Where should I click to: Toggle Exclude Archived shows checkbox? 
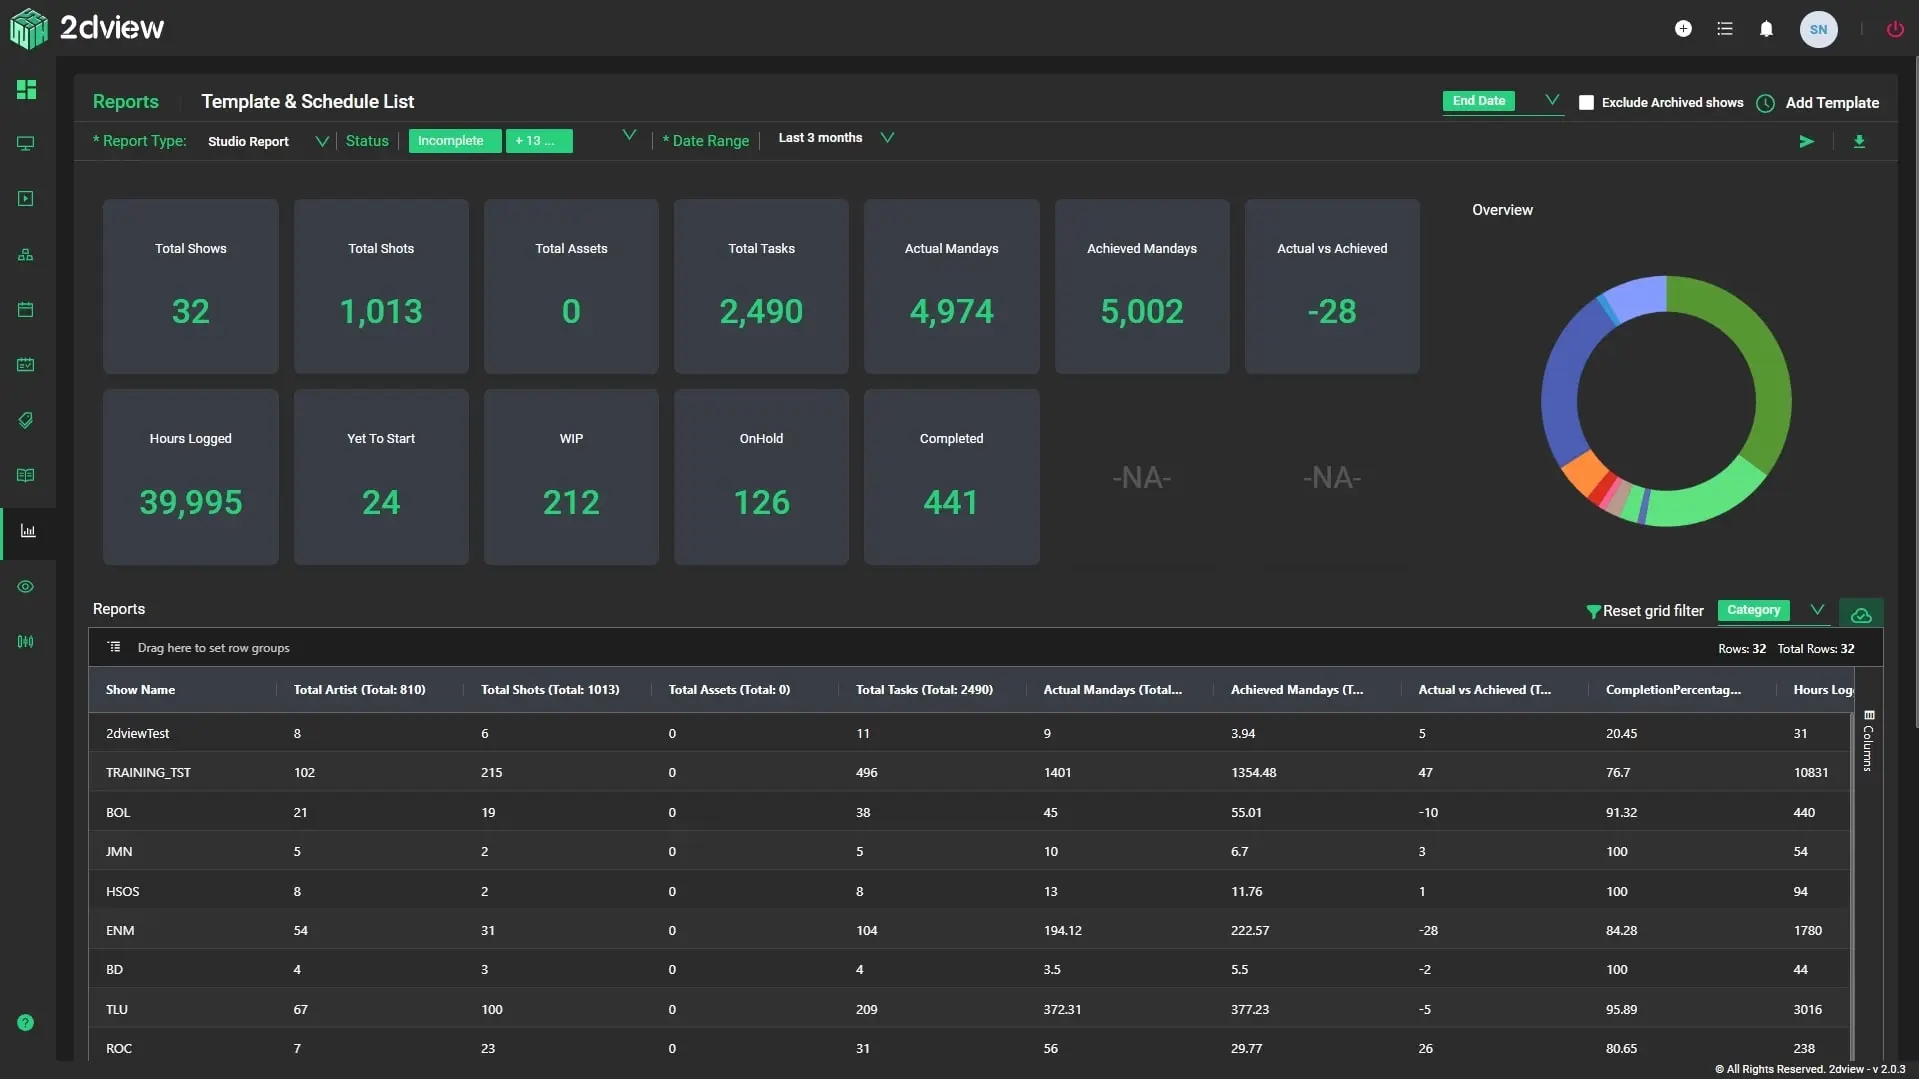click(1586, 103)
